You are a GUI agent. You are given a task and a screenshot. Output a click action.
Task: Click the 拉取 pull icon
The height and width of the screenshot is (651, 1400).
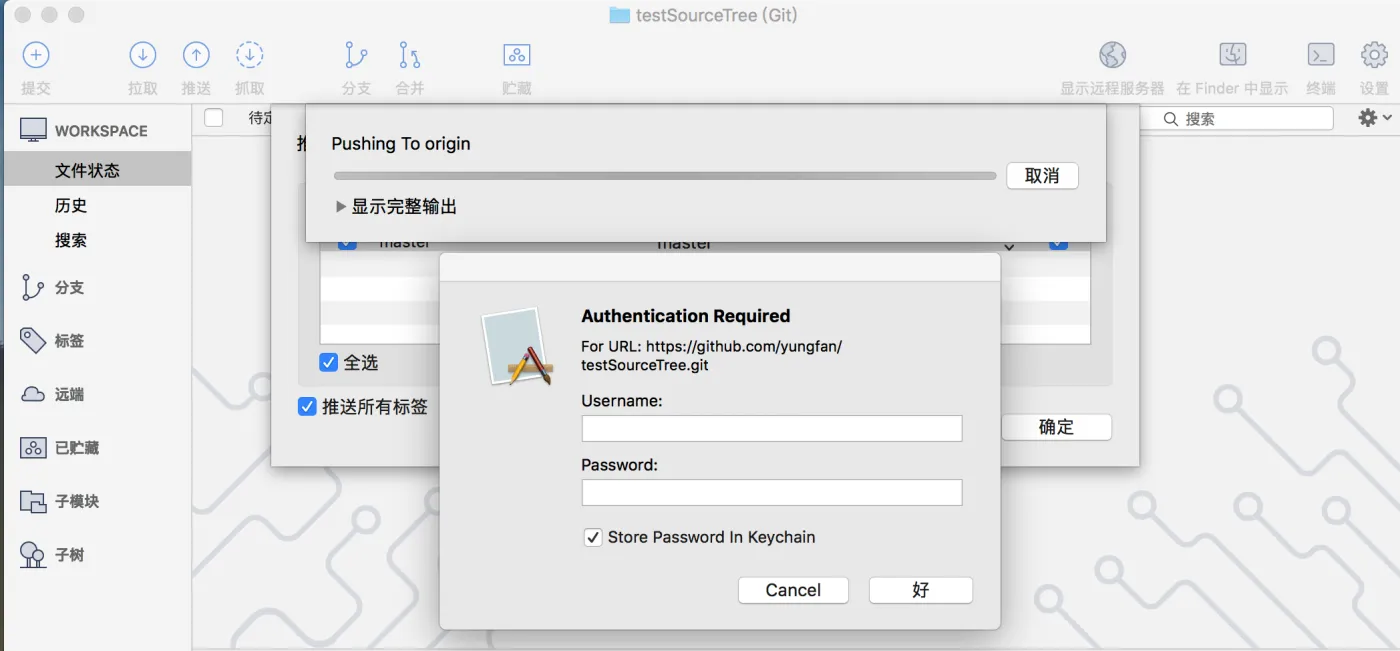pyautogui.click(x=143, y=55)
